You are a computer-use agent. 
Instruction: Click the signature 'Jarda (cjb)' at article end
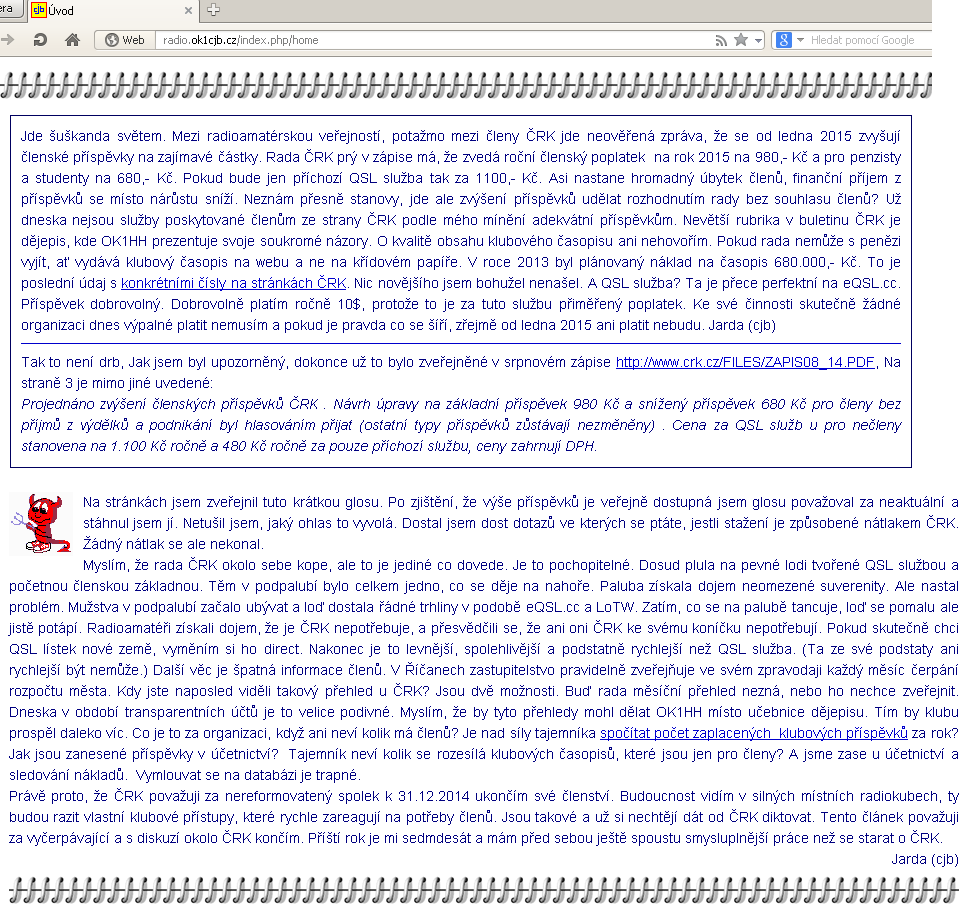tap(925, 859)
